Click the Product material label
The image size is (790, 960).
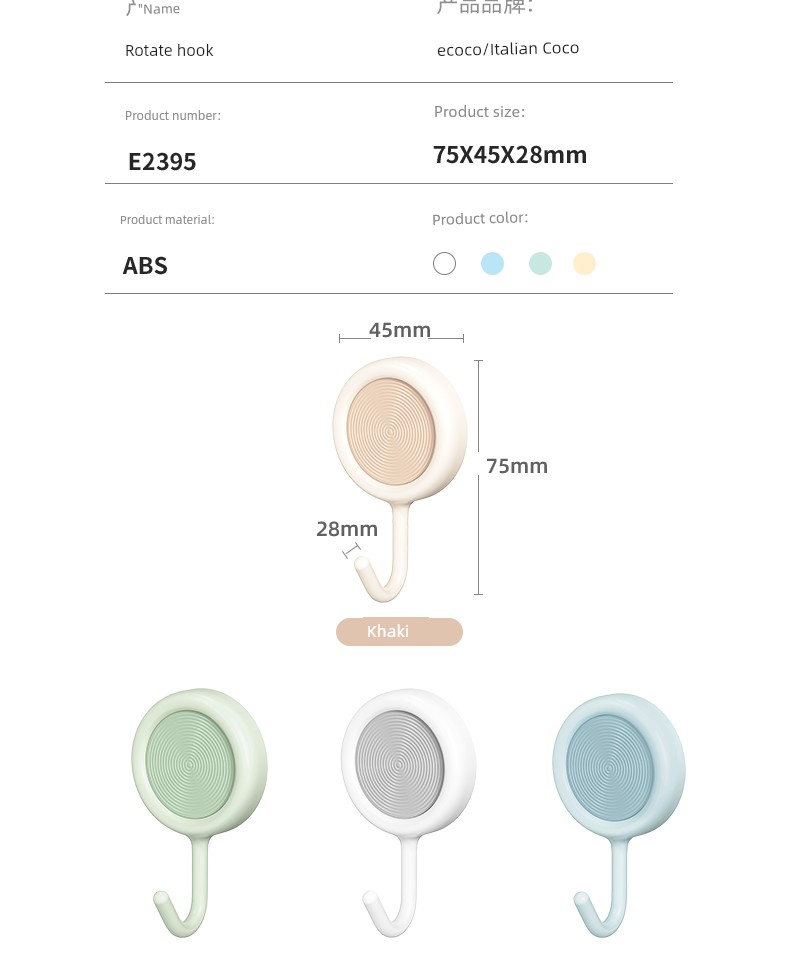click(x=167, y=220)
